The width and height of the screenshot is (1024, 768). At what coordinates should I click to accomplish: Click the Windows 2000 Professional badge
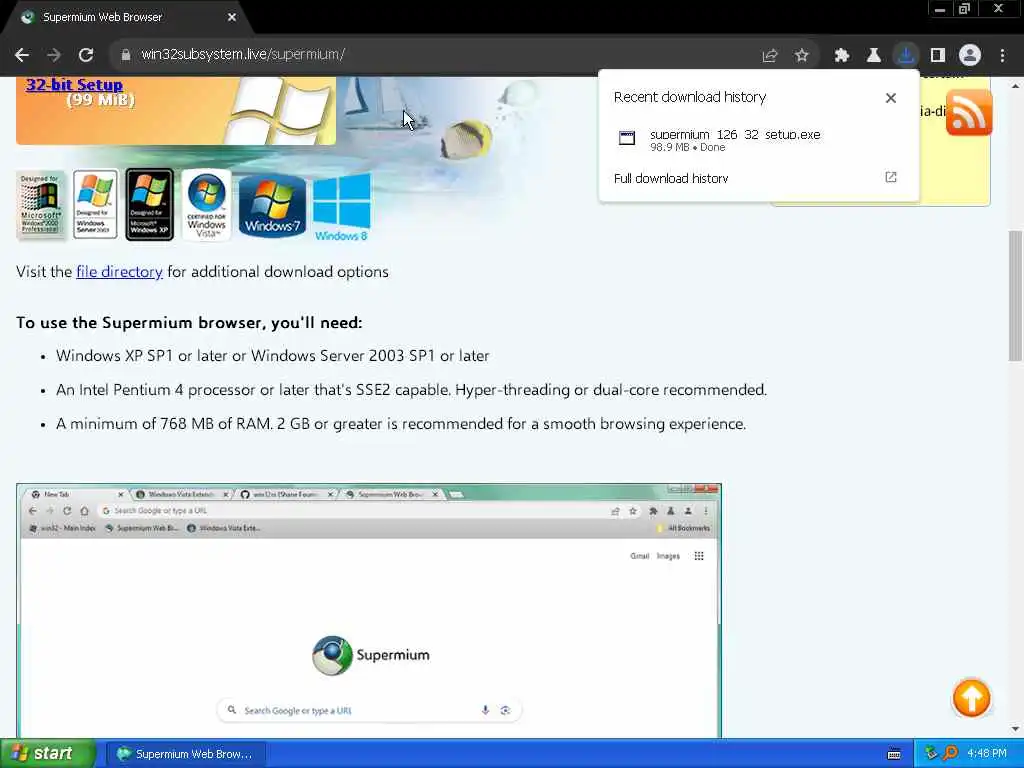40,205
